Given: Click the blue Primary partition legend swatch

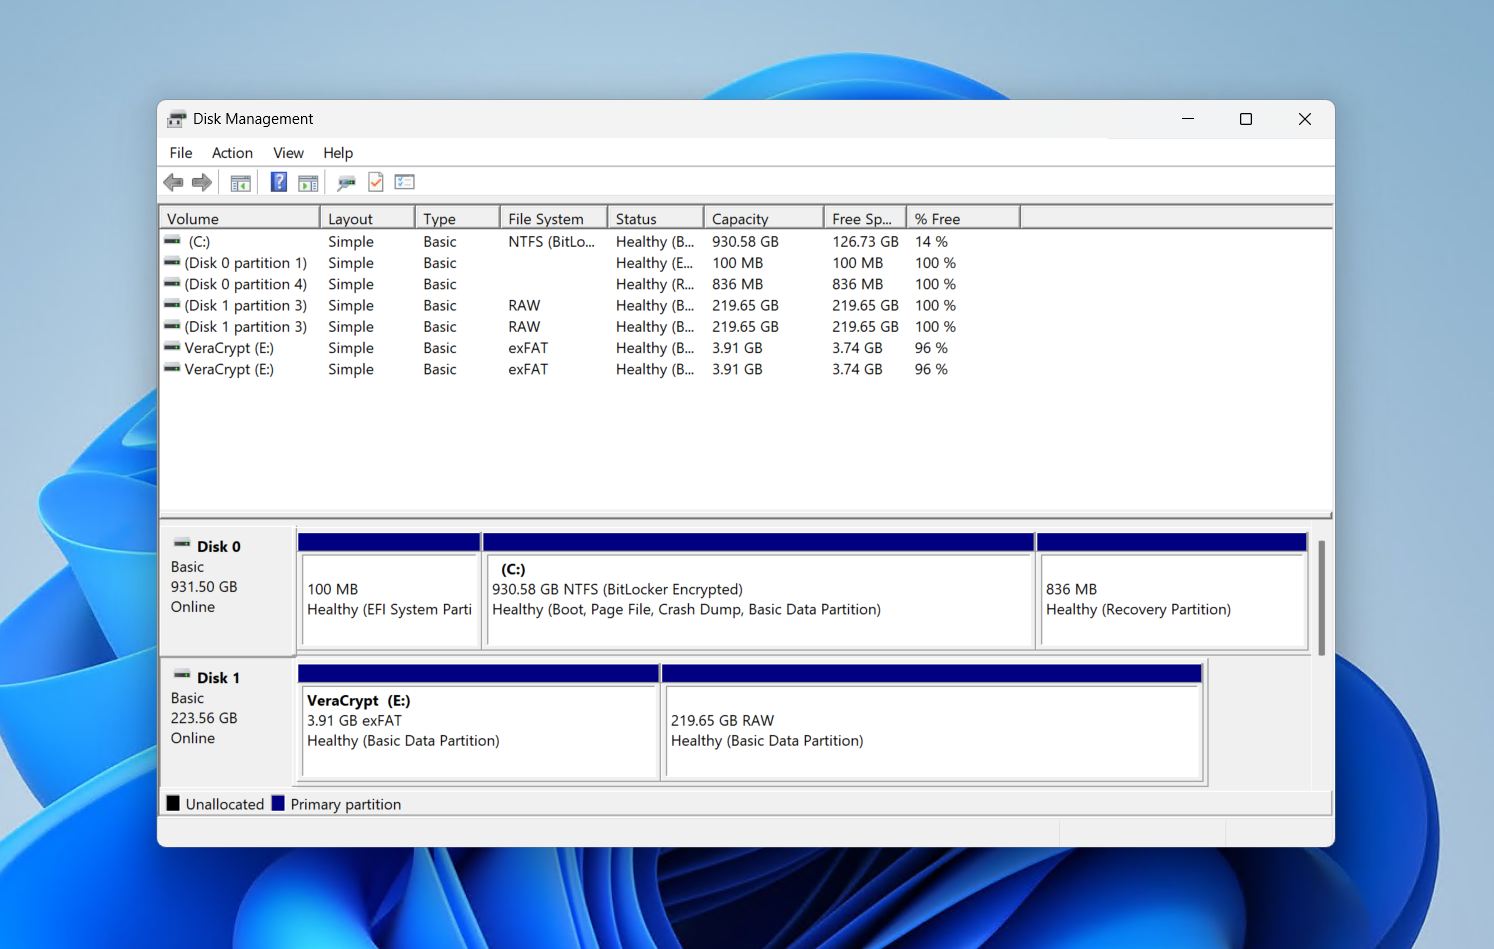Looking at the screenshot, I should [278, 803].
